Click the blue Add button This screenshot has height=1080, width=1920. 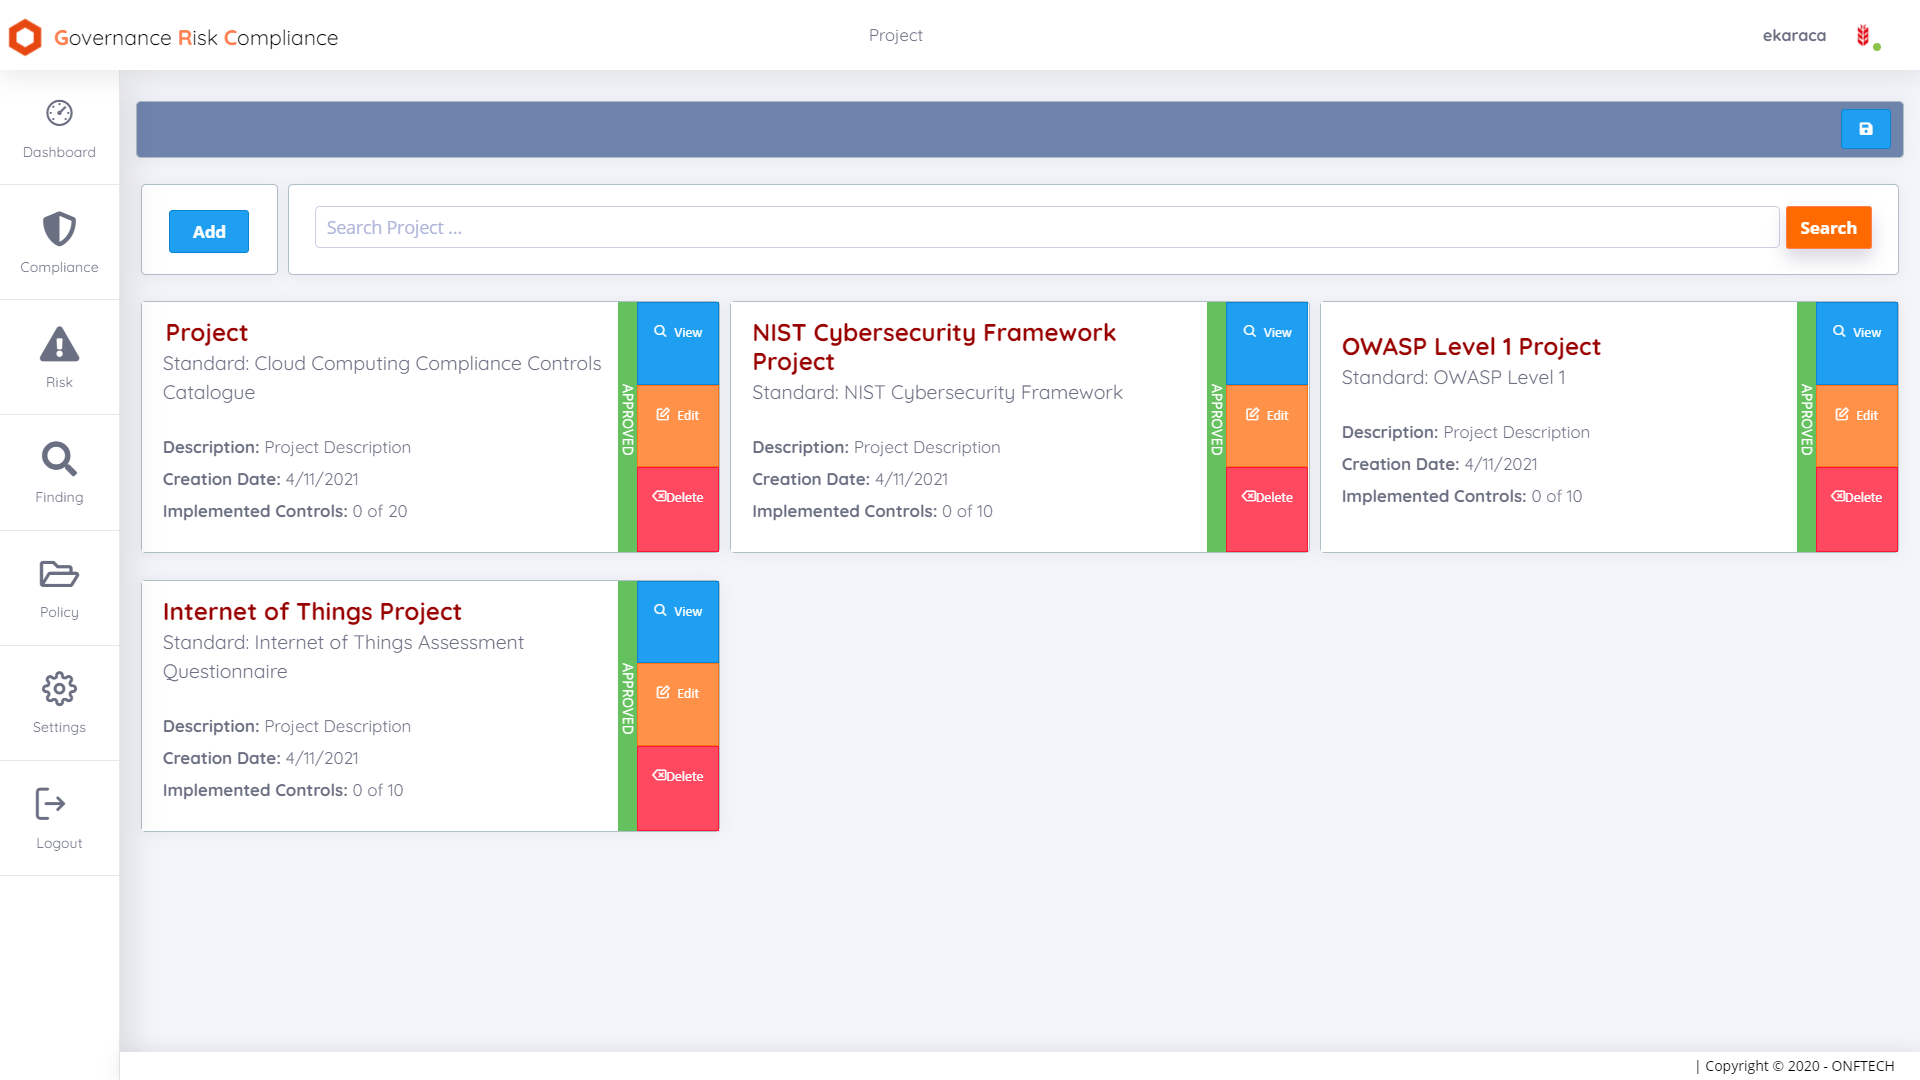pos(209,231)
